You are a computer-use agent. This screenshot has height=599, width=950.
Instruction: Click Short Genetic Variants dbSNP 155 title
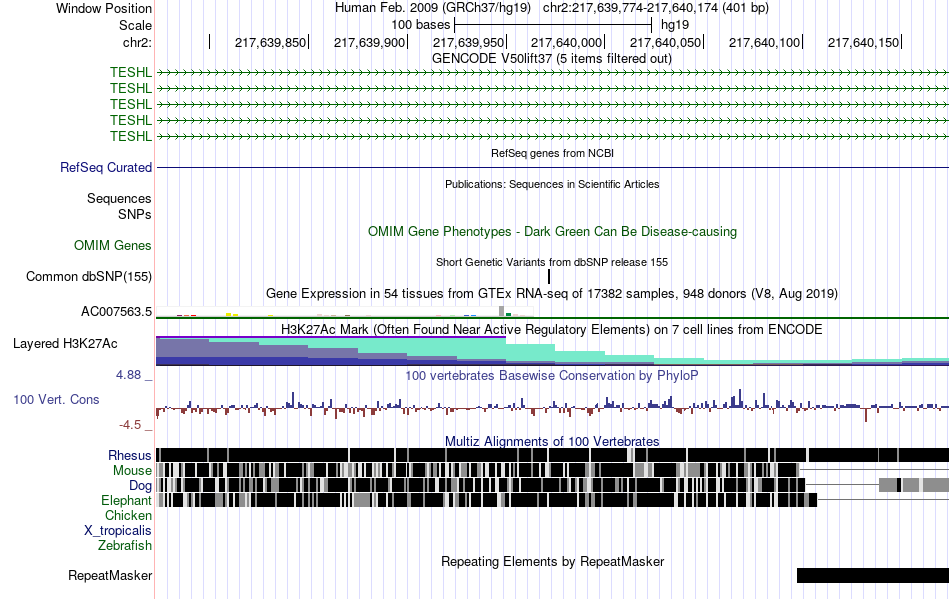(x=552, y=262)
